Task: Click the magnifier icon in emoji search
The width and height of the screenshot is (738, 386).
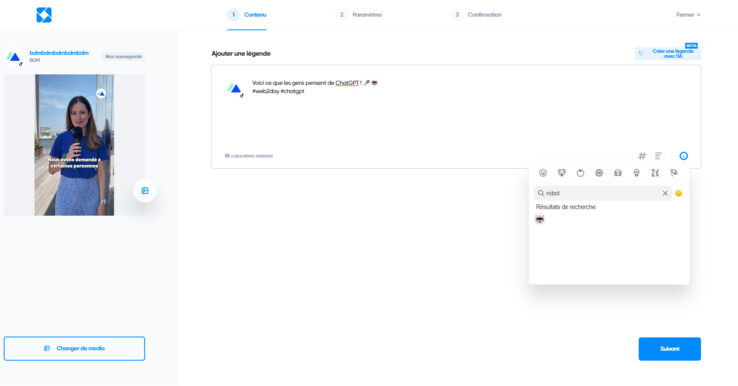Action: pyautogui.click(x=541, y=193)
